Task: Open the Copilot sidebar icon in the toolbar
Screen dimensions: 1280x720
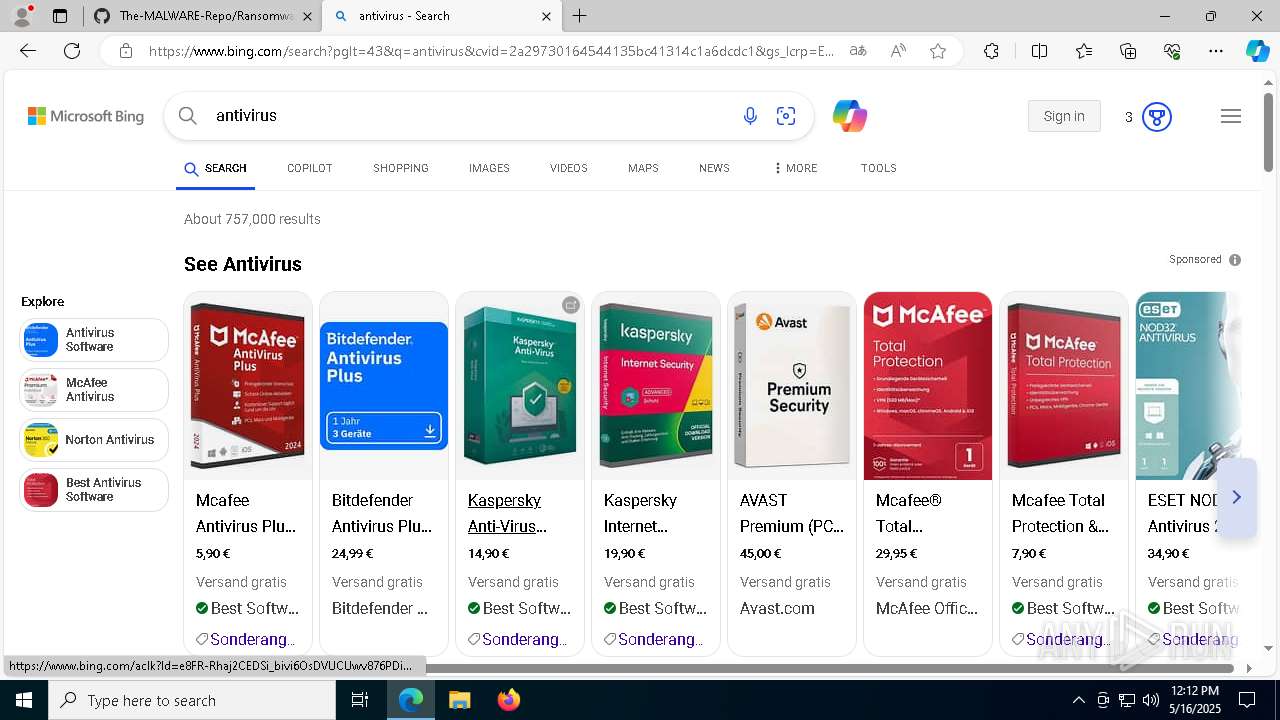Action: point(1257,51)
